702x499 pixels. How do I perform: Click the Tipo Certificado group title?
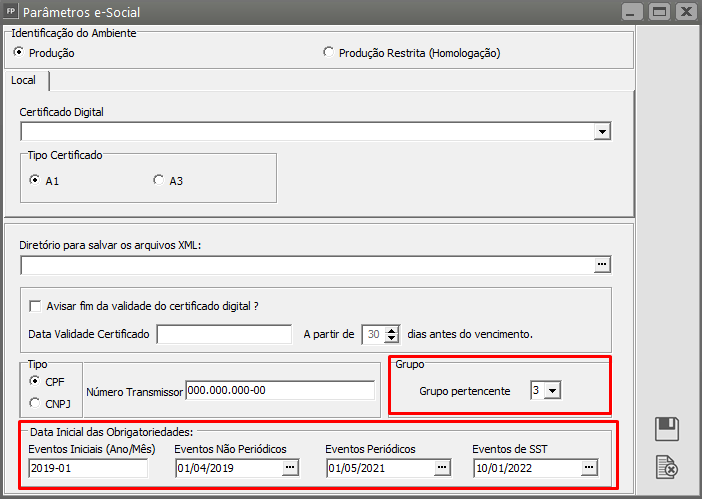(65, 155)
